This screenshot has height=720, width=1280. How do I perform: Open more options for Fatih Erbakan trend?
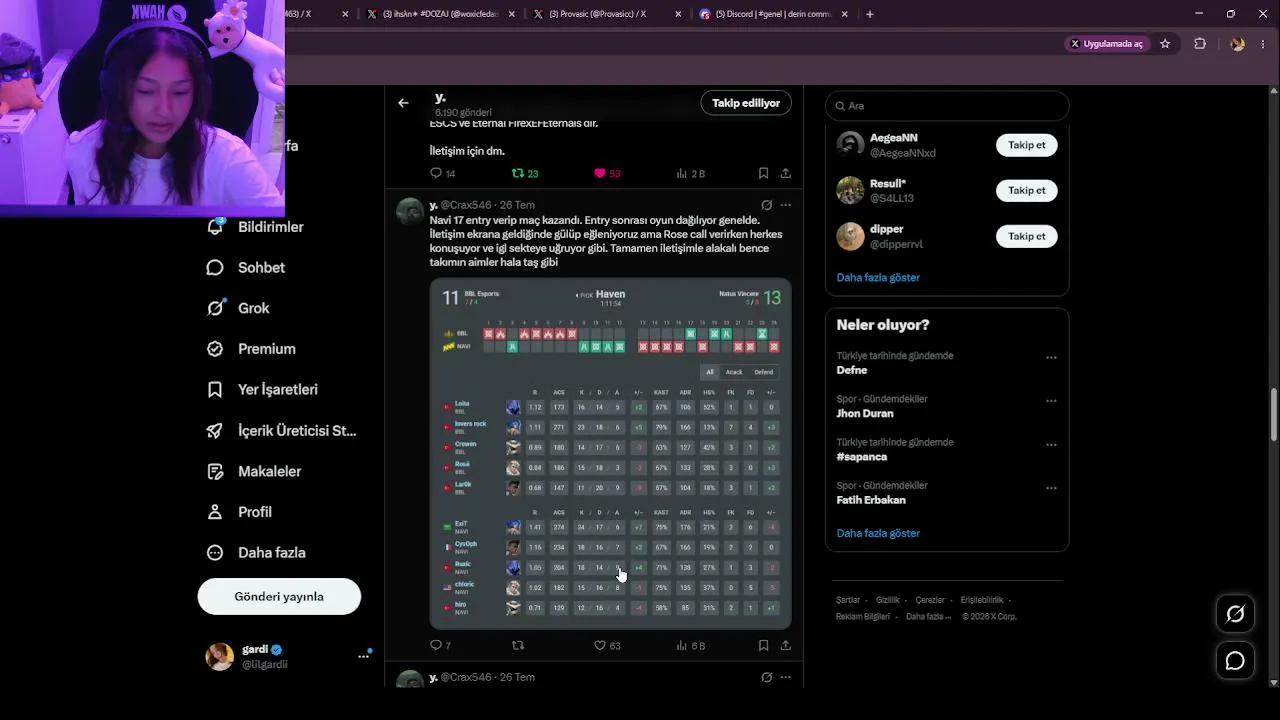tap(1051, 488)
